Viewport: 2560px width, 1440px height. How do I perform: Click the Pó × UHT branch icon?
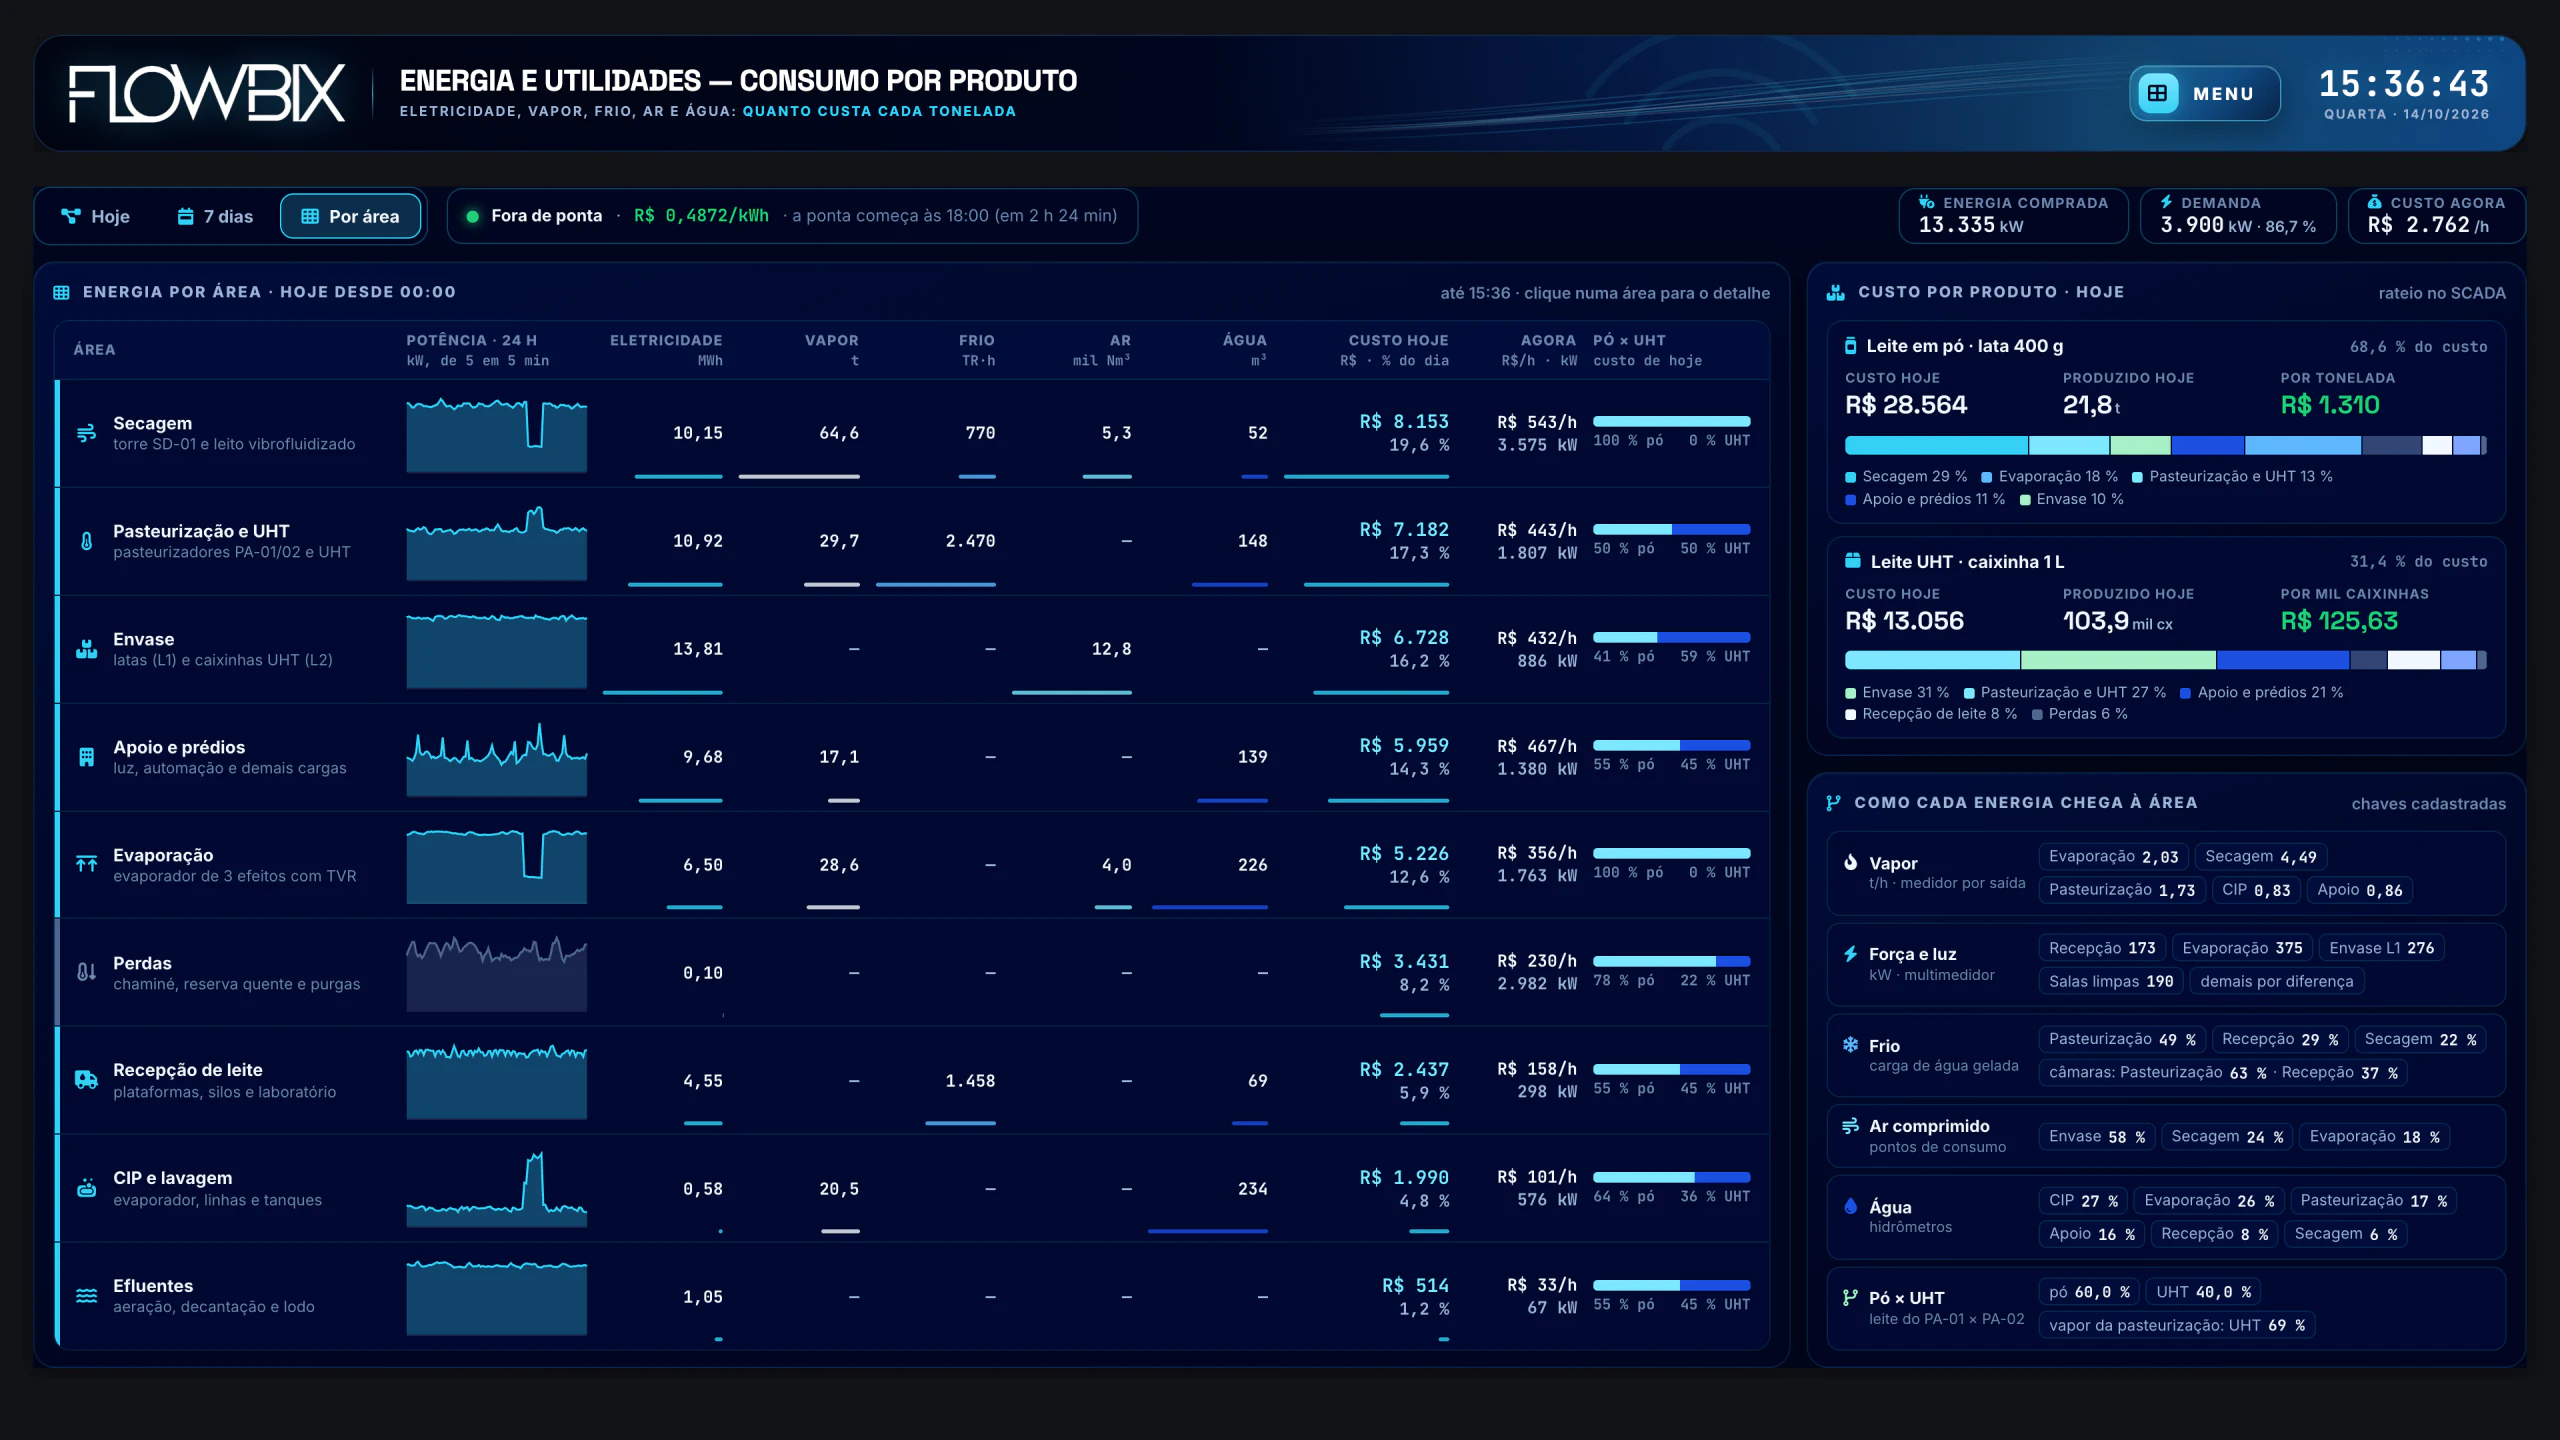tap(1850, 1297)
